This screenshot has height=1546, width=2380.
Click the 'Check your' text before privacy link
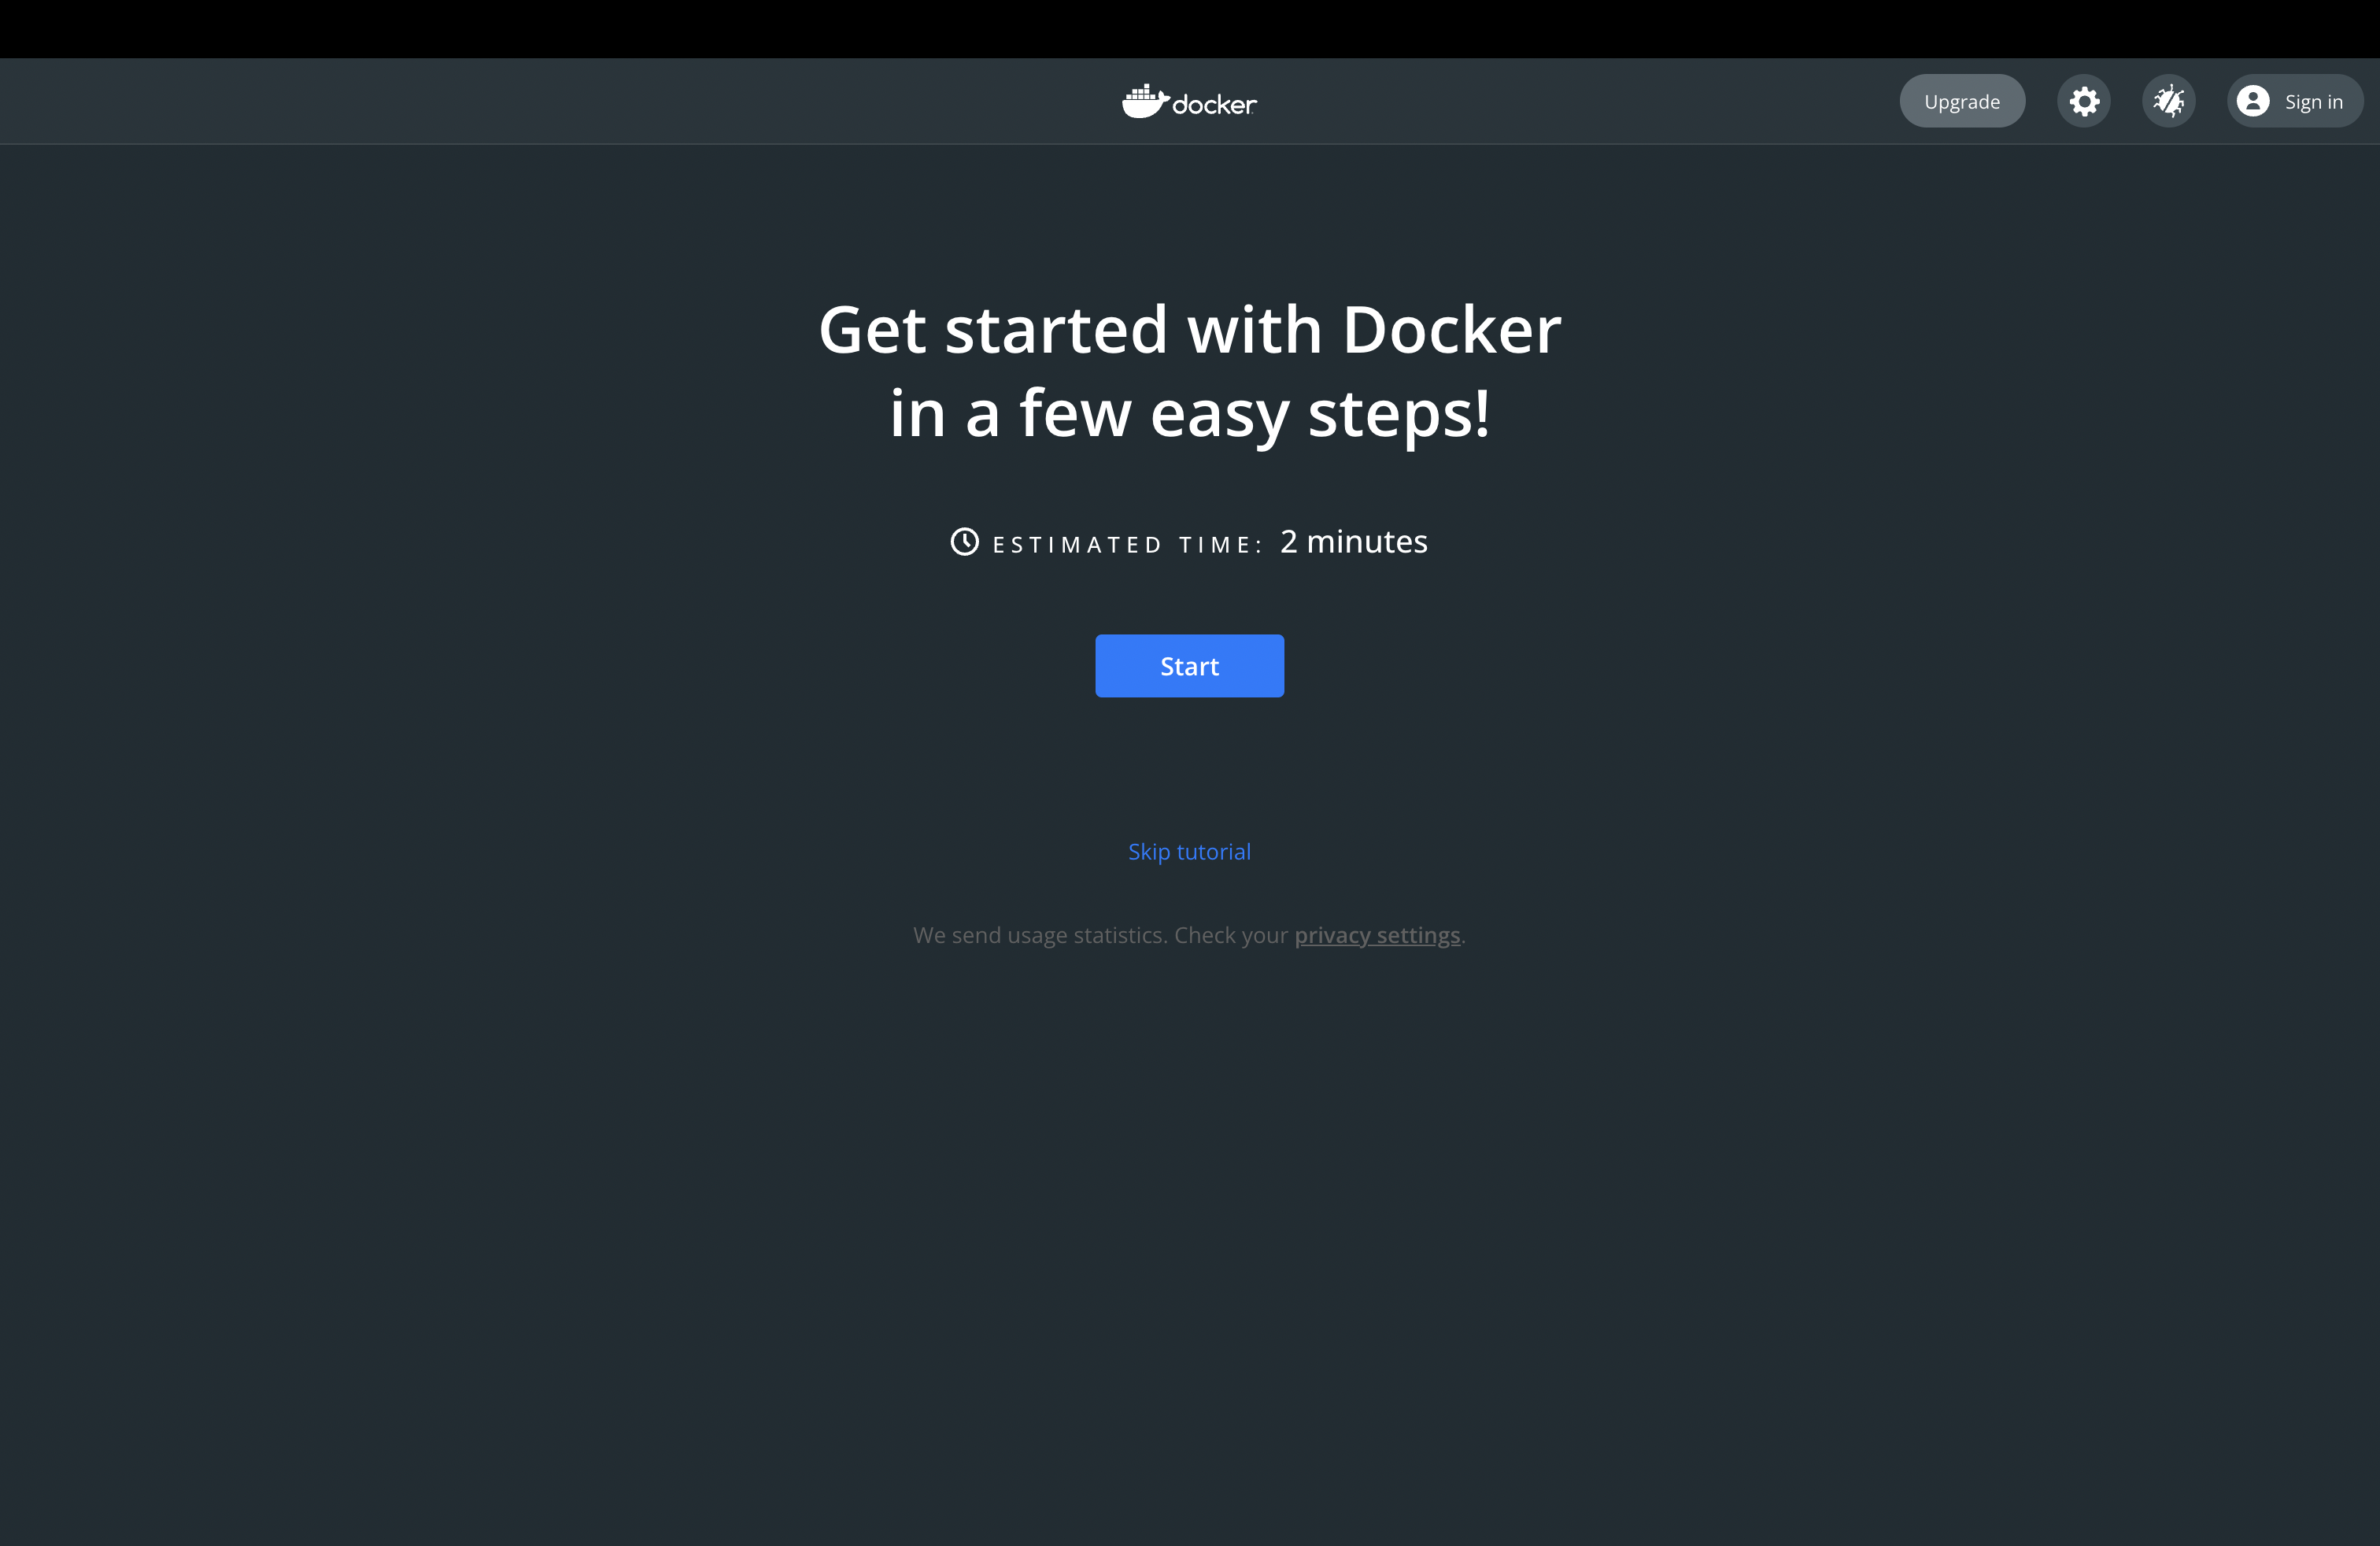click(x=1231, y=935)
